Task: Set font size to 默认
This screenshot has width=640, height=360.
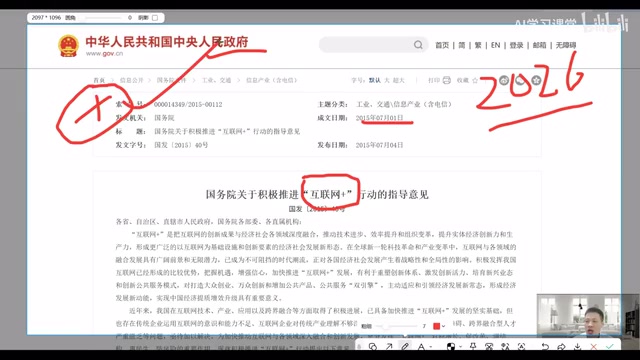Action: pyautogui.click(x=375, y=80)
